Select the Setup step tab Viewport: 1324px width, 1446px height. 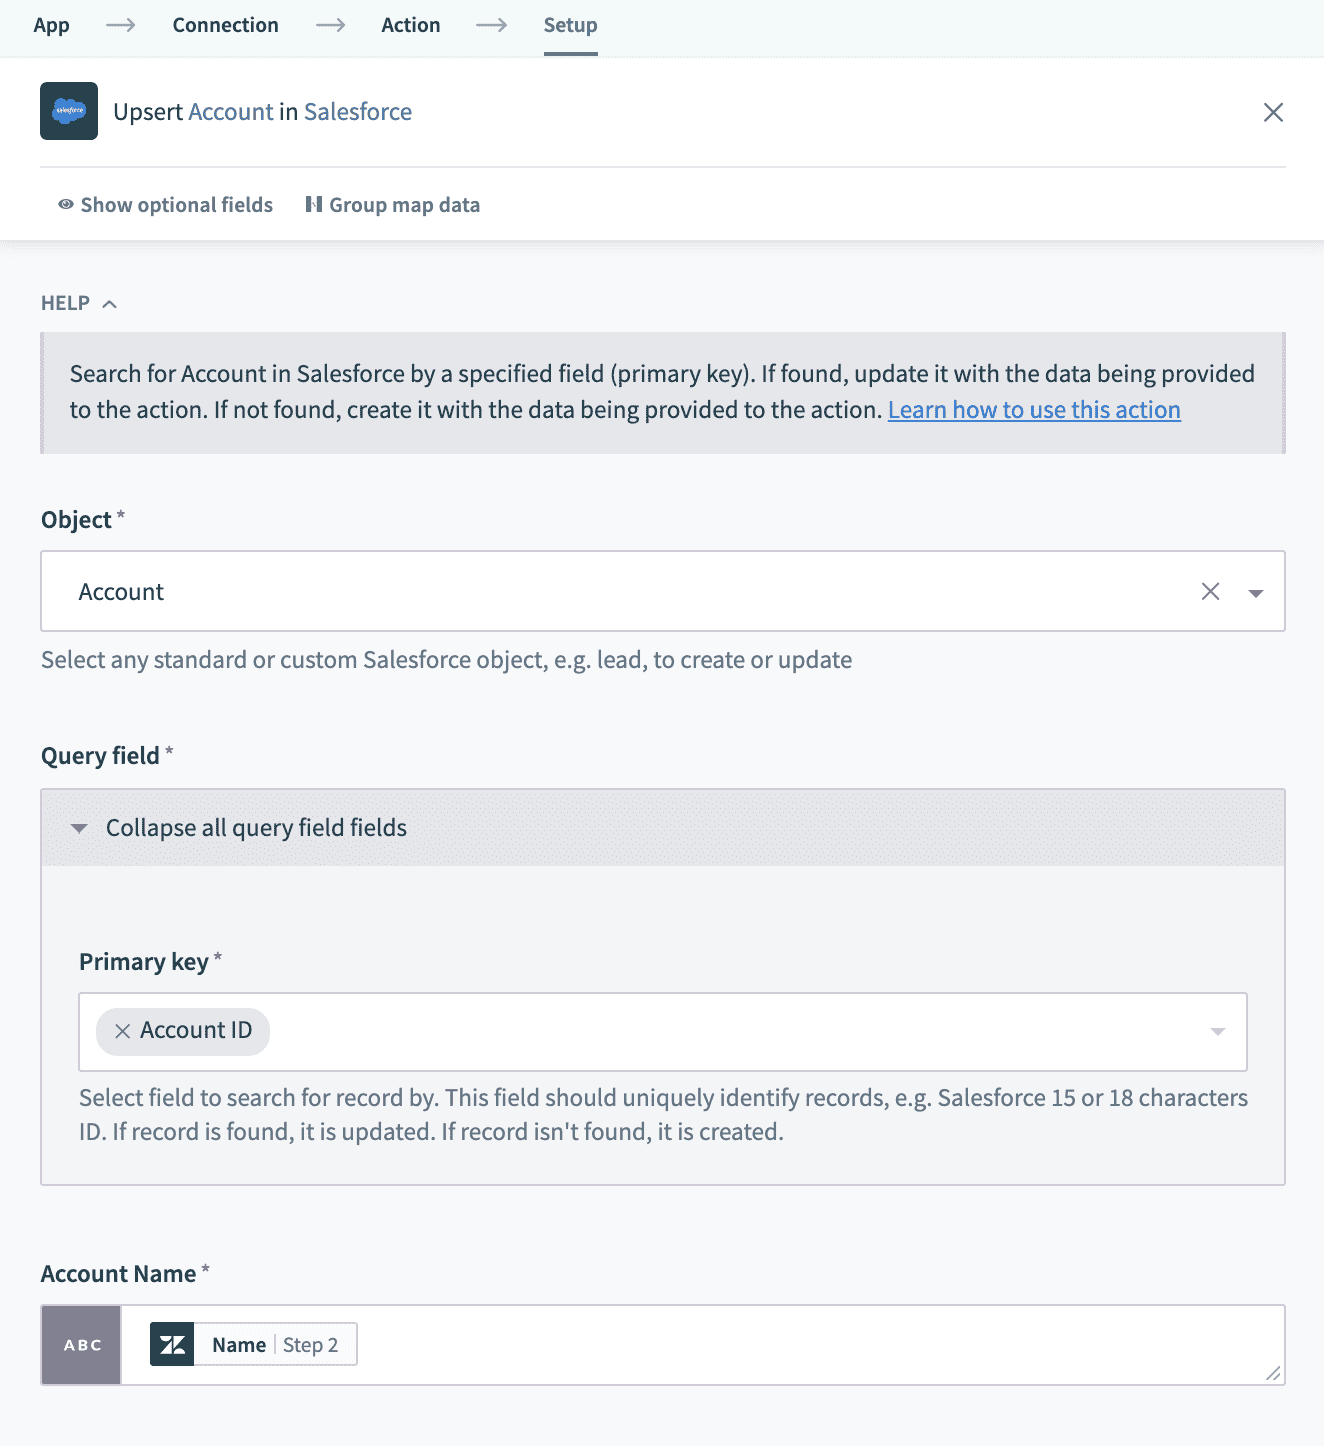[x=570, y=25]
